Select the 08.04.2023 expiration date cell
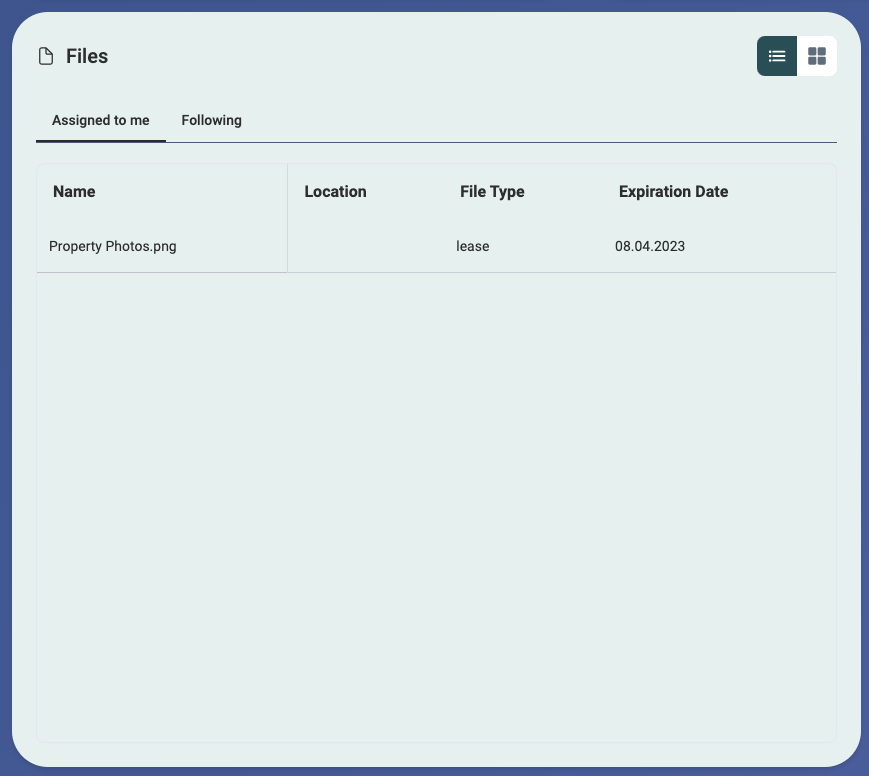This screenshot has width=869, height=776. [x=650, y=246]
